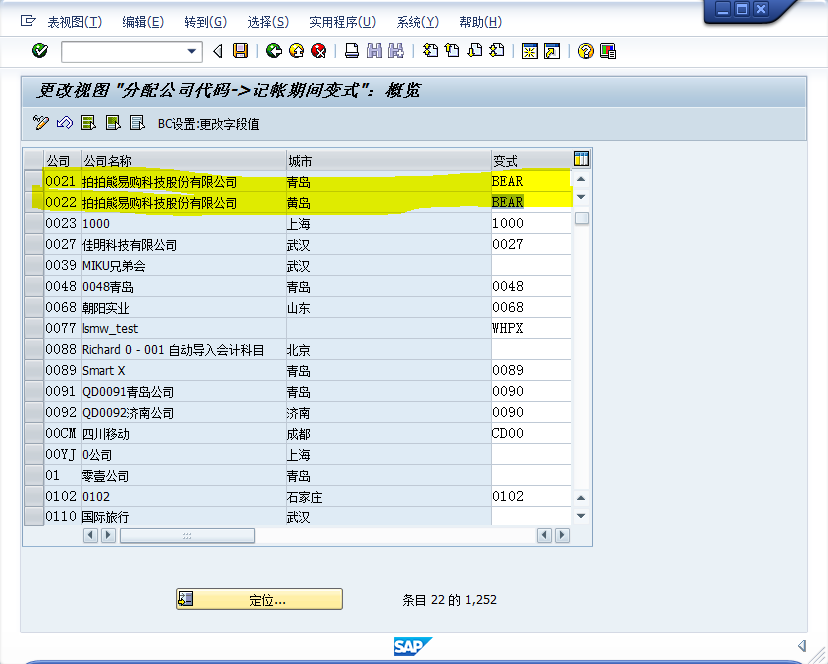Viewport: 828px width, 664px height.
Task: Click the Print icon
Action: click(352, 51)
